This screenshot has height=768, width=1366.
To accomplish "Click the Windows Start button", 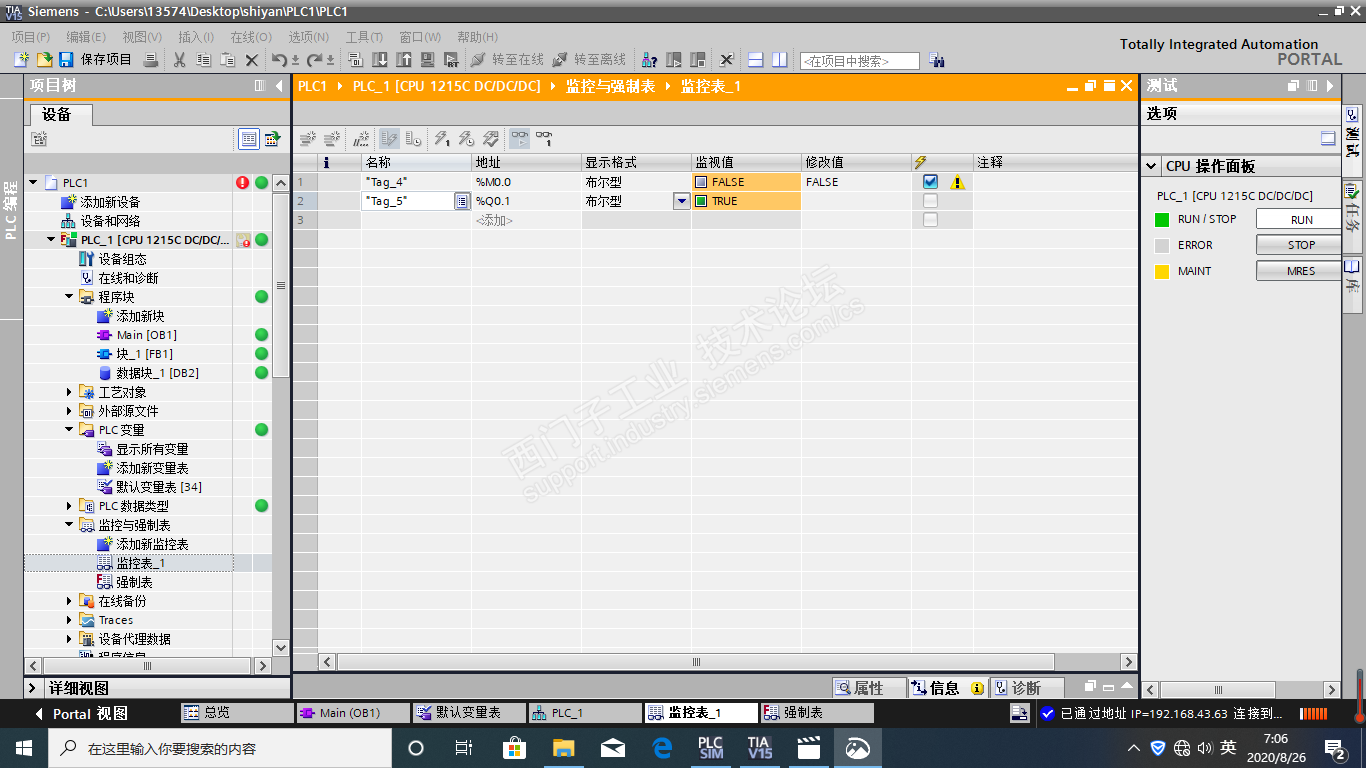I will (x=23, y=748).
